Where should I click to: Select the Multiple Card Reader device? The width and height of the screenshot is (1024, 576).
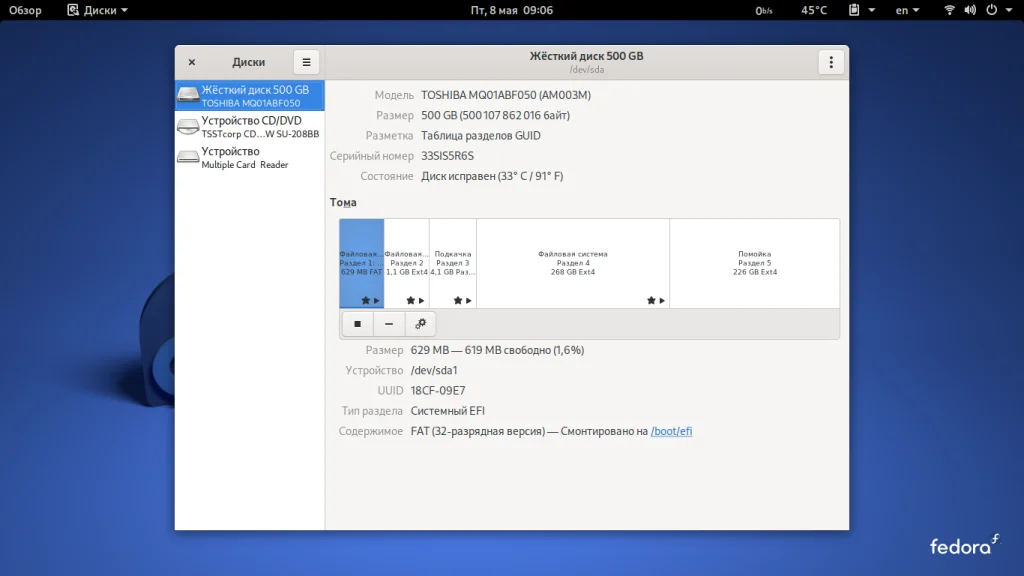point(249,158)
